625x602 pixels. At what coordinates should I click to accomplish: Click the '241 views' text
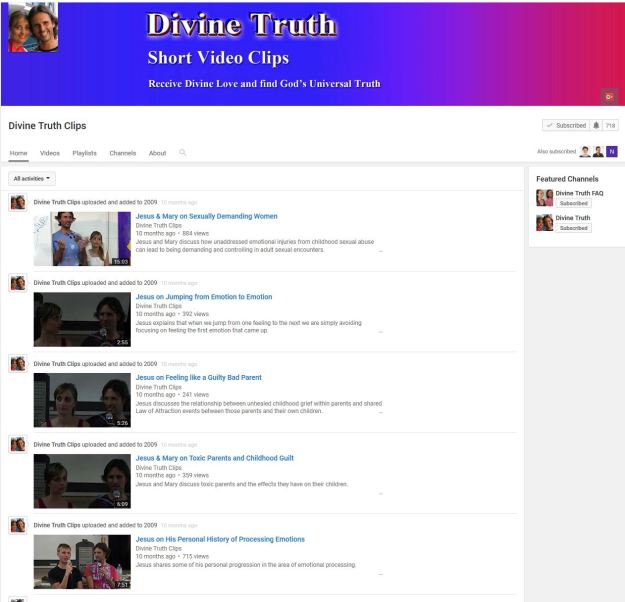pos(195,394)
